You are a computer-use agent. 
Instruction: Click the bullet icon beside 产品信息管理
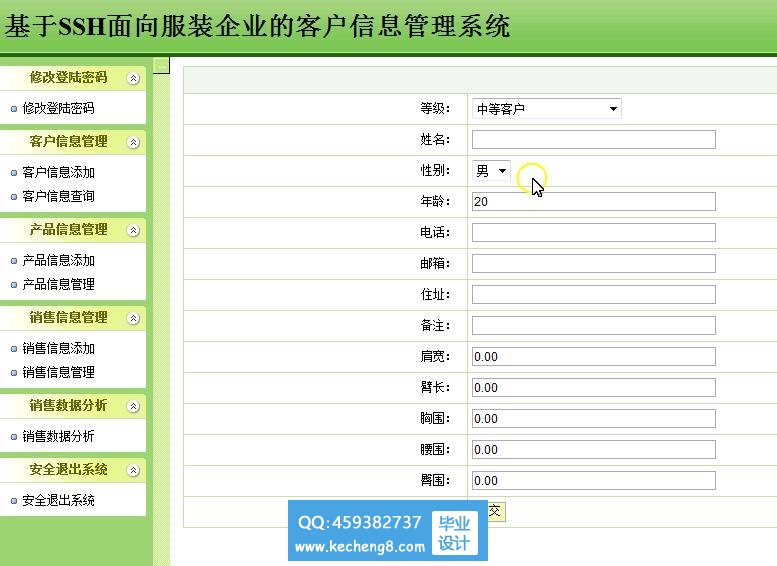coord(14,285)
